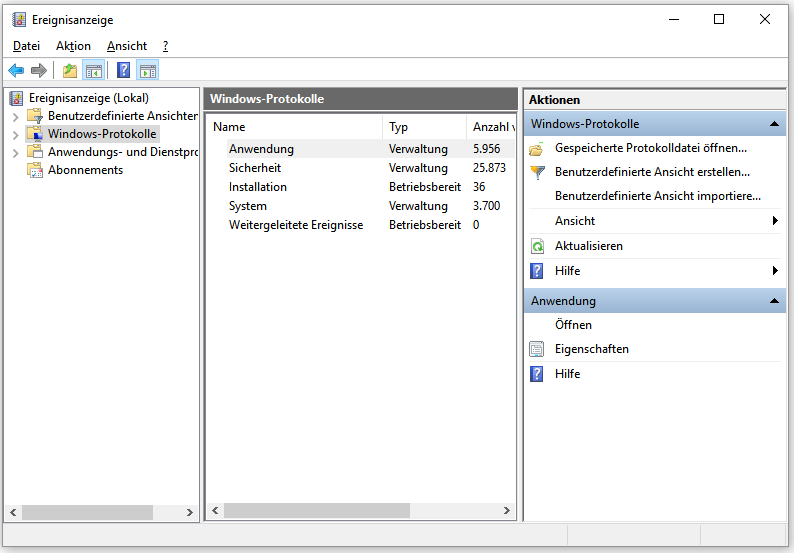Open the Ansicht menu in menu bar
The height and width of the screenshot is (553, 794).
point(127,46)
